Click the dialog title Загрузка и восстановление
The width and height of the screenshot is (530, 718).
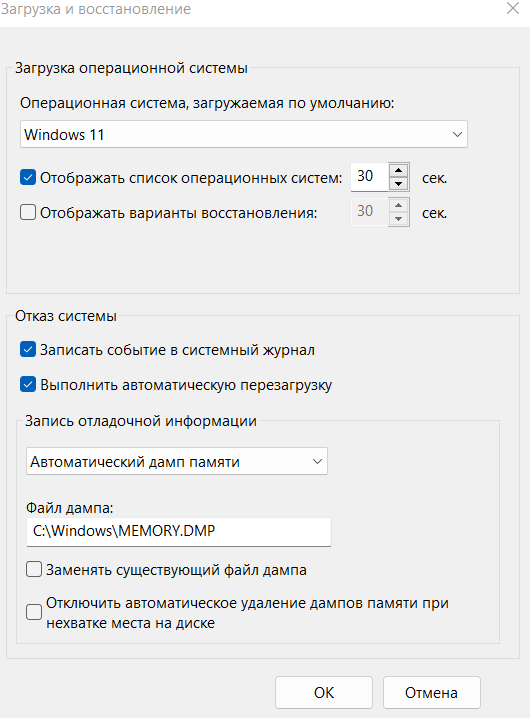[x=96, y=9]
